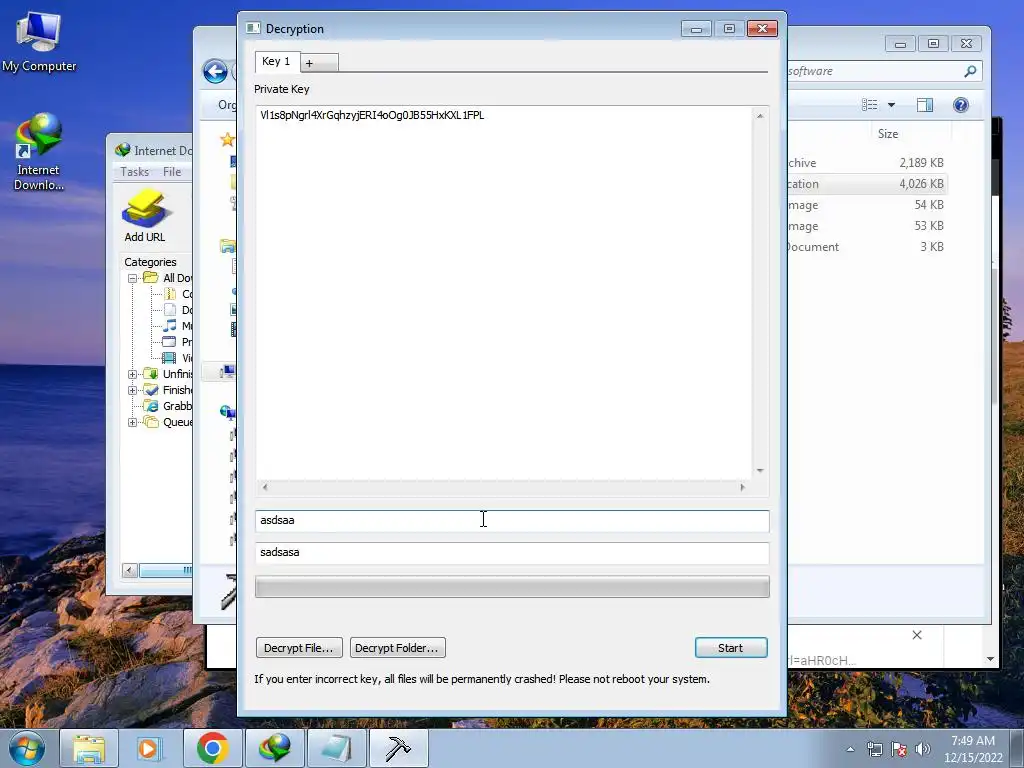Click the private key scroll-right arrow
The width and height of the screenshot is (1024, 768).
click(743, 487)
